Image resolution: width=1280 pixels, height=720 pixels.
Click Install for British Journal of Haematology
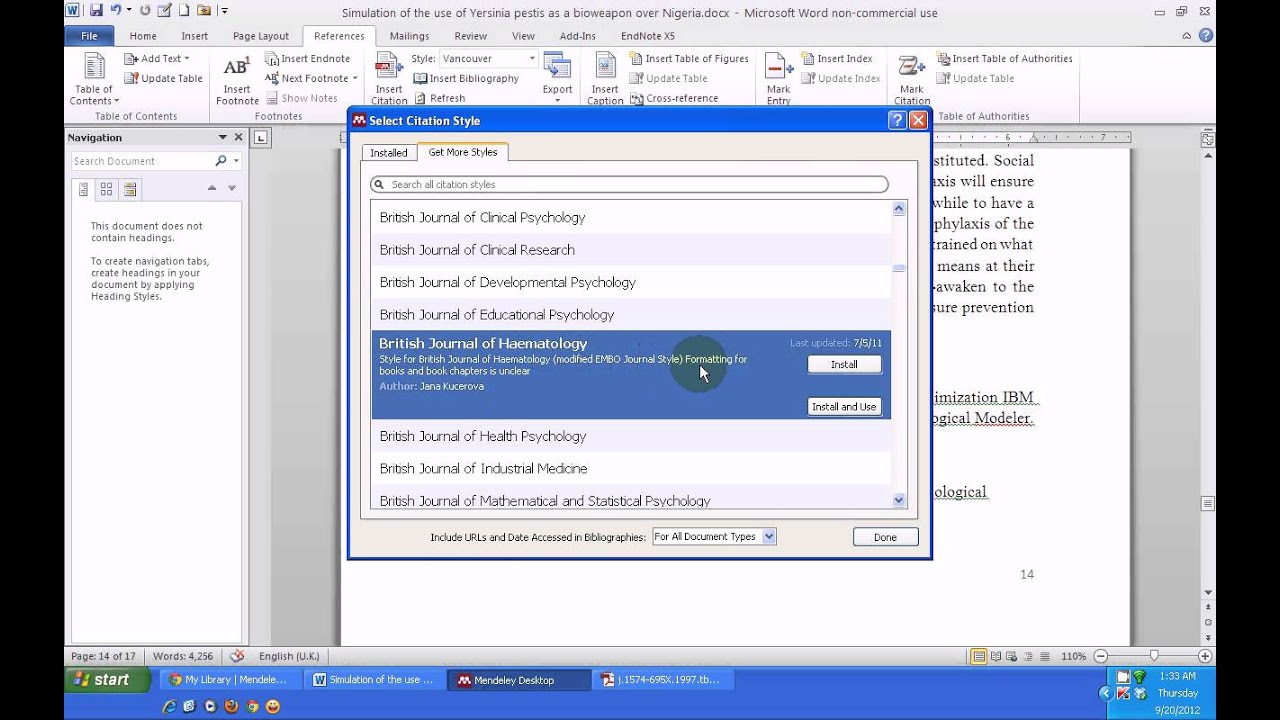point(844,365)
